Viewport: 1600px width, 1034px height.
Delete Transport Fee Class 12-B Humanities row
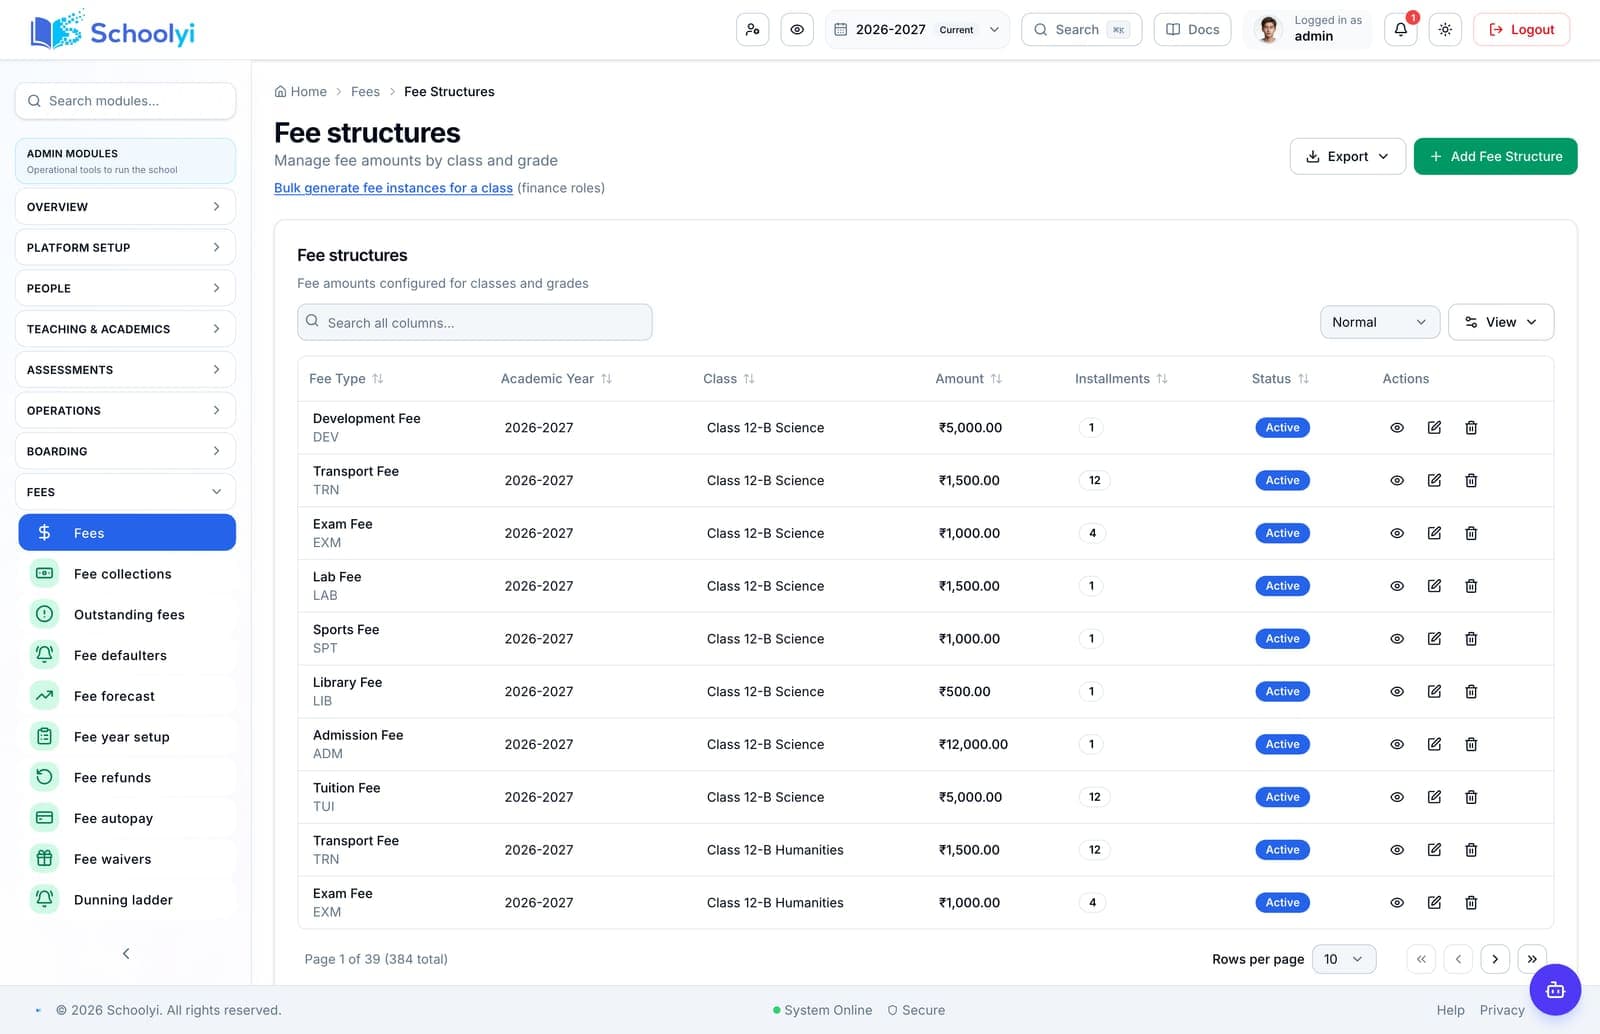tap(1471, 850)
